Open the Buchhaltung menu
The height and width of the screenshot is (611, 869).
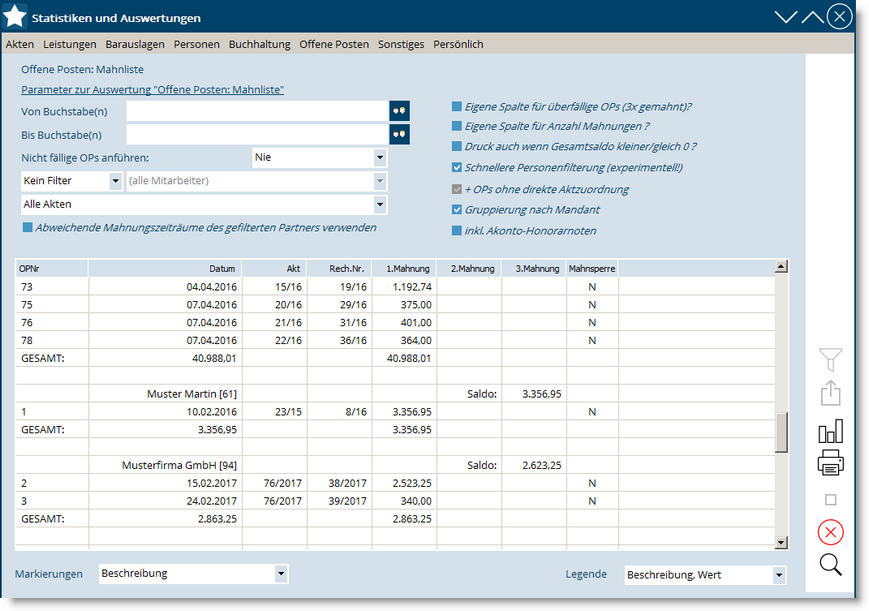[x=259, y=44]
